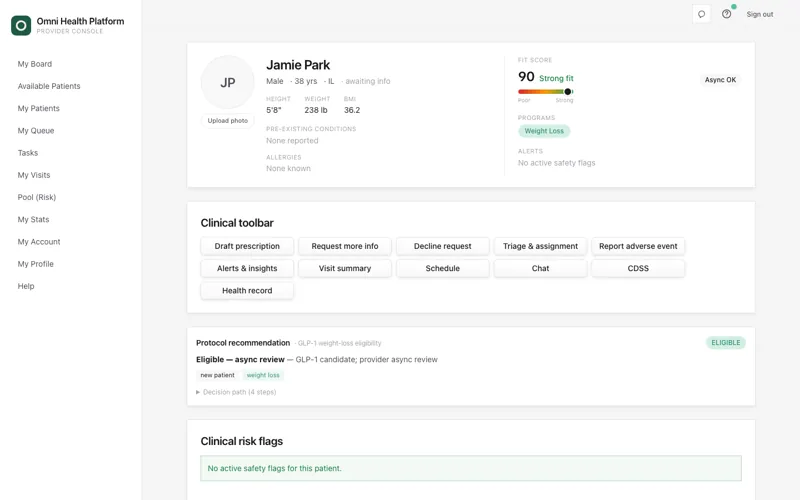Click the fit score gradient bar marker
Screen dimensions: 800x500
[x=567, y=92]
